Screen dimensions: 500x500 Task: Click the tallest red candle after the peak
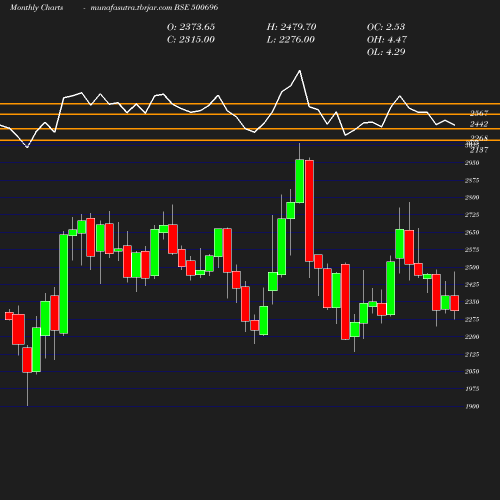coord(309,211)
